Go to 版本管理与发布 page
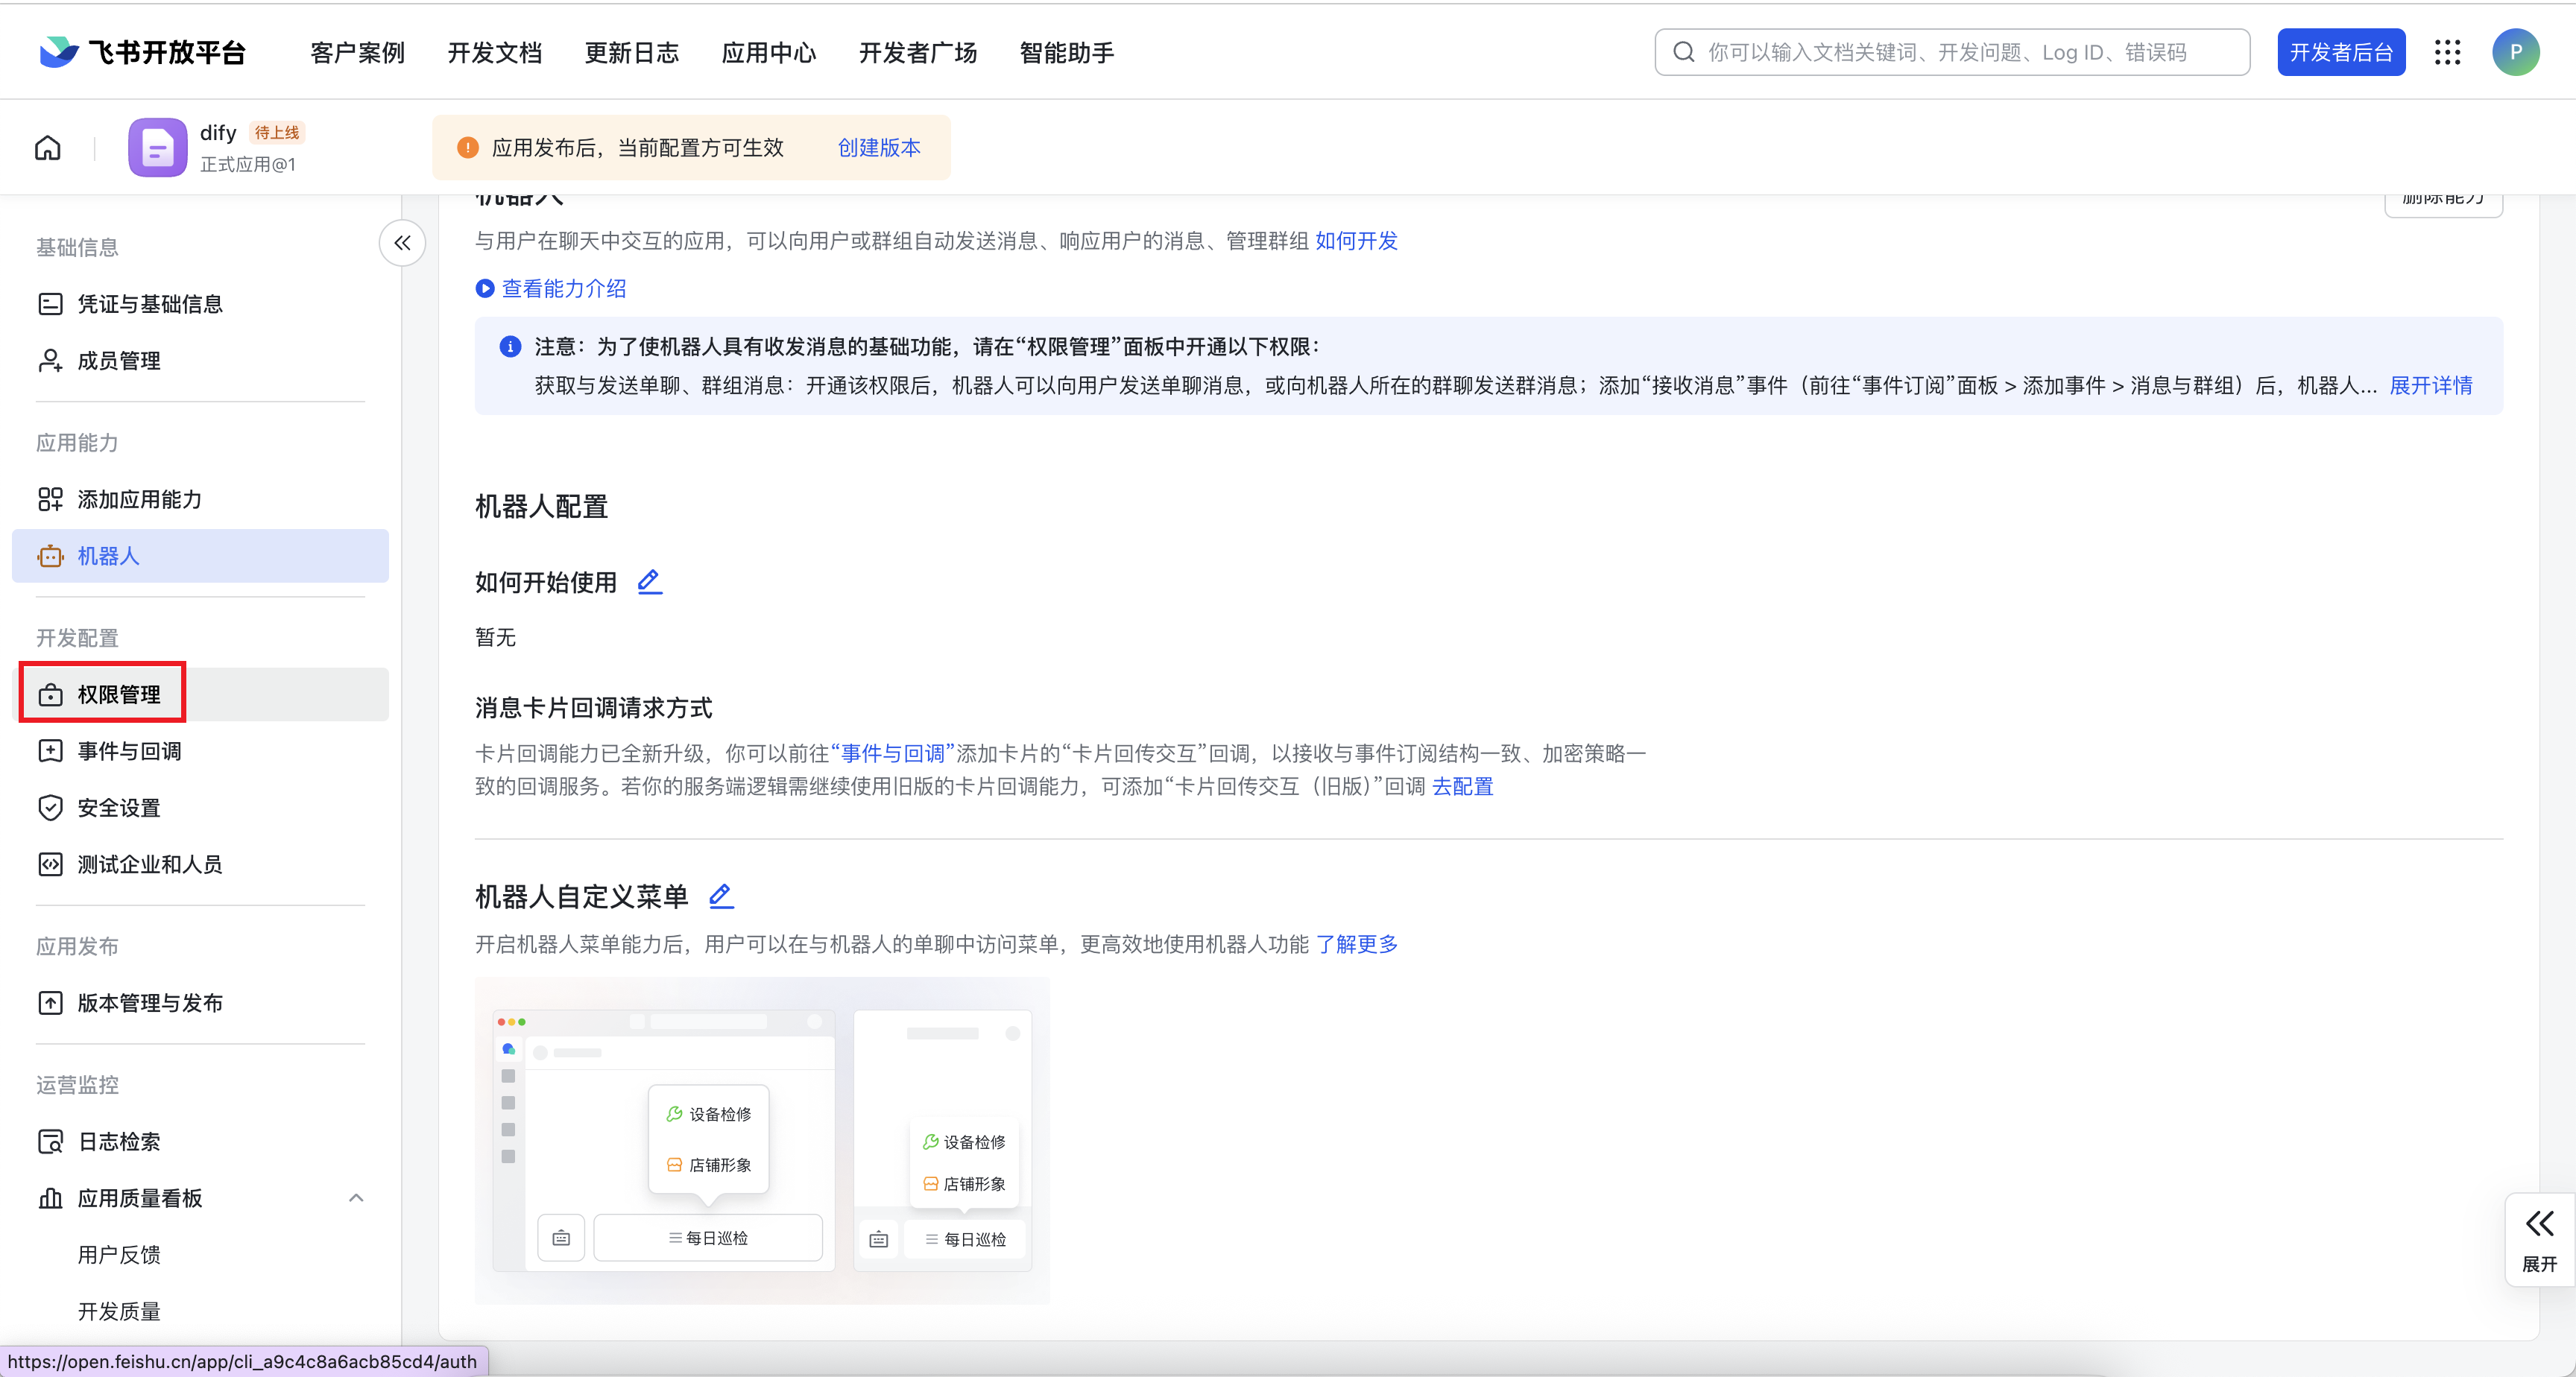Image resolution: width=2576 pixels, height=1377 pixels. click(149, 1003)
